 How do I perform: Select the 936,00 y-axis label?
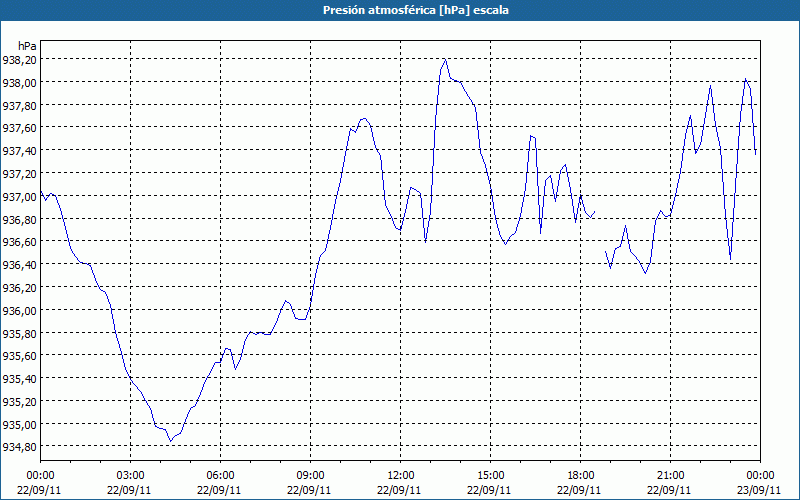pos(19,311)
